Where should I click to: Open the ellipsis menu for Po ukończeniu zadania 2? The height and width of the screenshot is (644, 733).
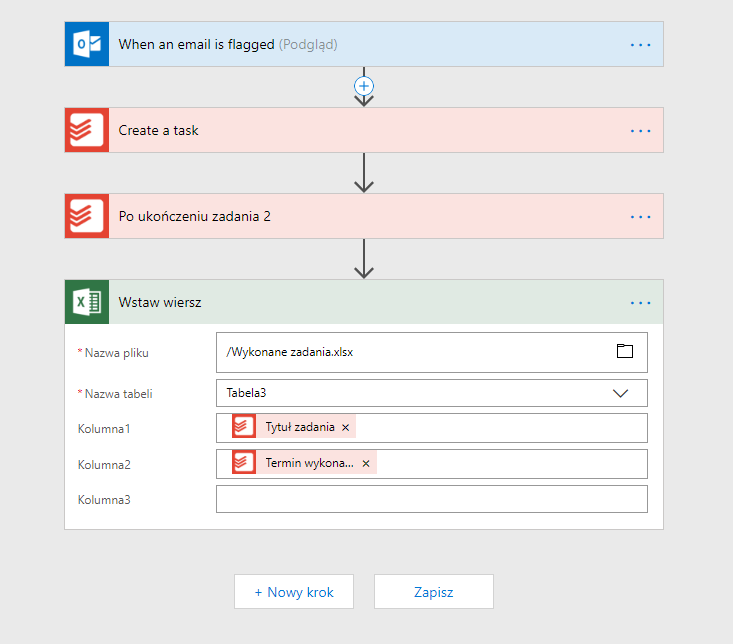click(640, 217)
